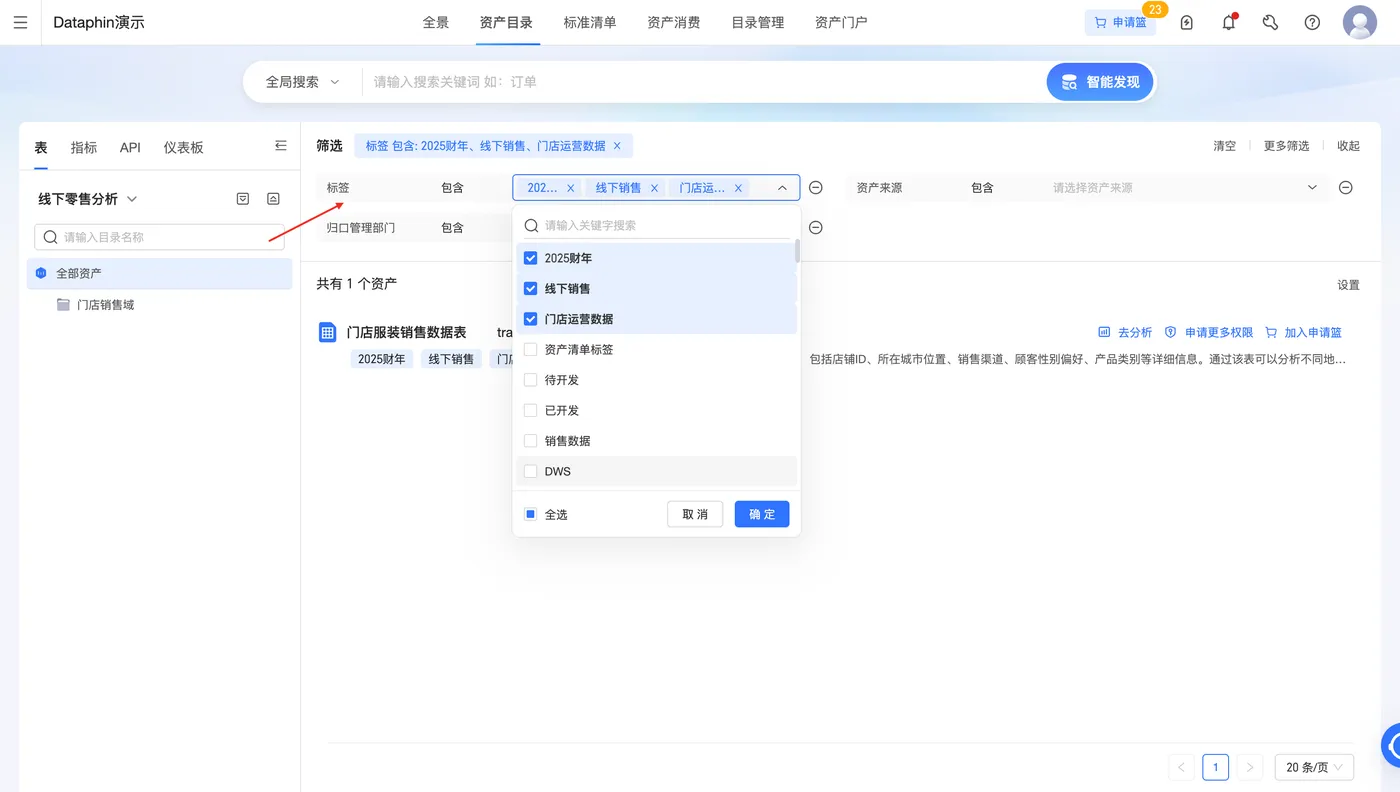Click the 请输入目录名称 catalog search field
1400x792 pixels.
coord(160,237)
